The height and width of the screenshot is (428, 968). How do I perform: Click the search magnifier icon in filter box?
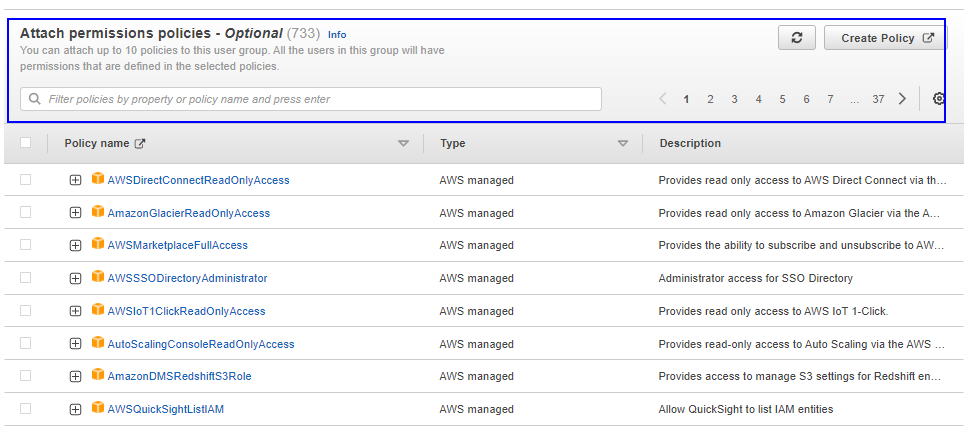click(35, 99)
